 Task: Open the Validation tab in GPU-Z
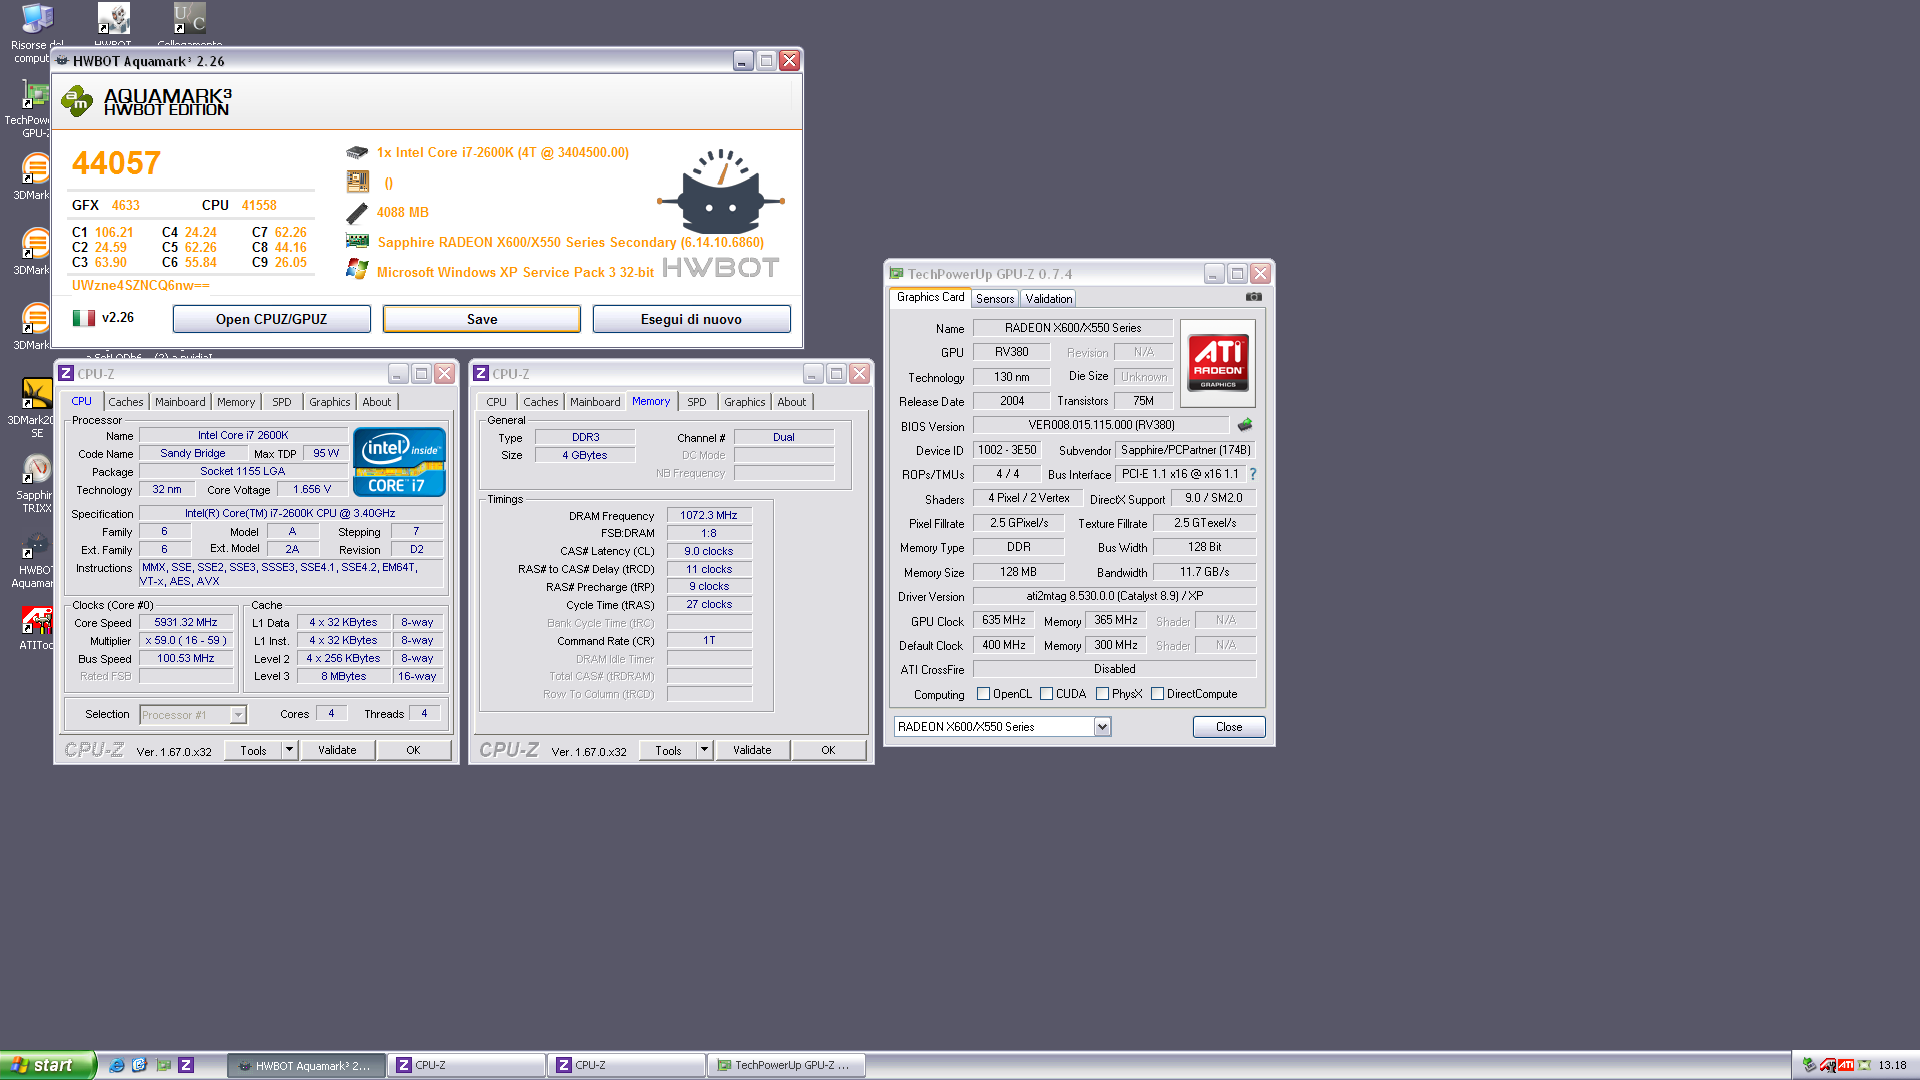[x=1049, y=299]
